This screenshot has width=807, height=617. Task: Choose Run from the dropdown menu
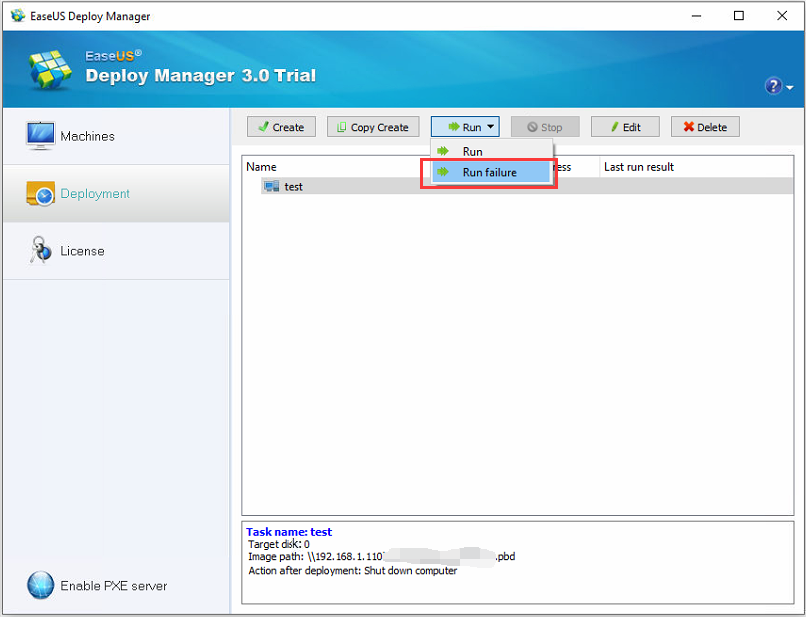tap(492, 151)
